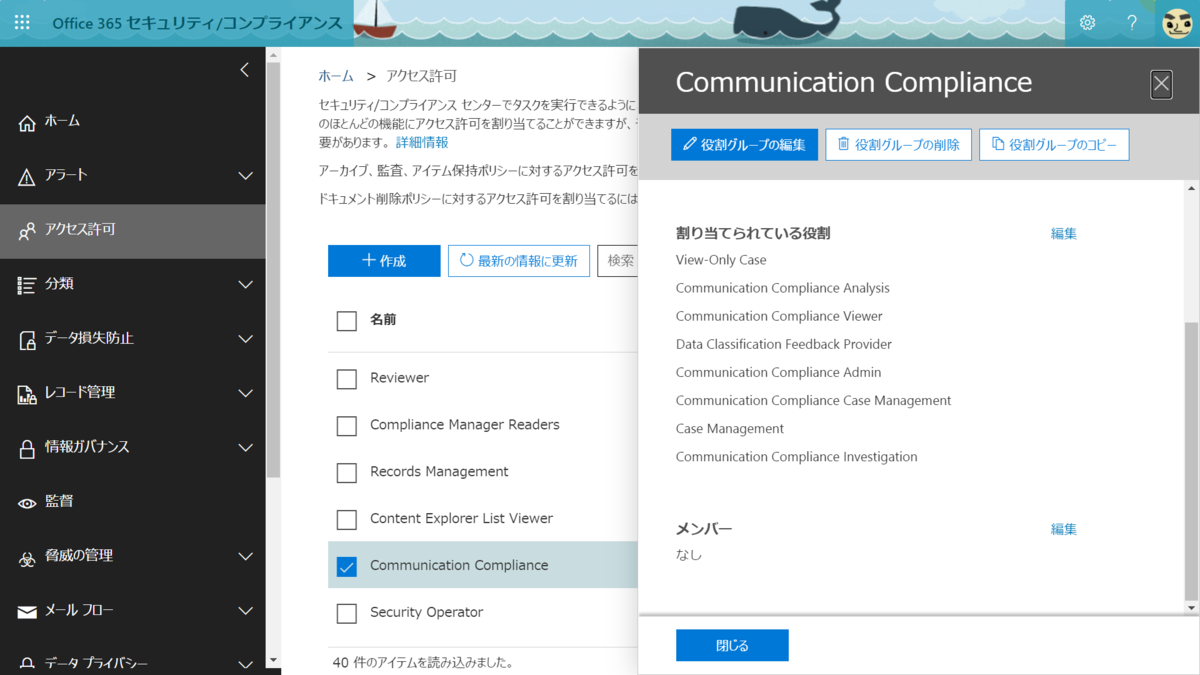Viewport: 1200px width, 675px height.
Task: Open the app launcher waffle icon
Action: pos(22,22)
